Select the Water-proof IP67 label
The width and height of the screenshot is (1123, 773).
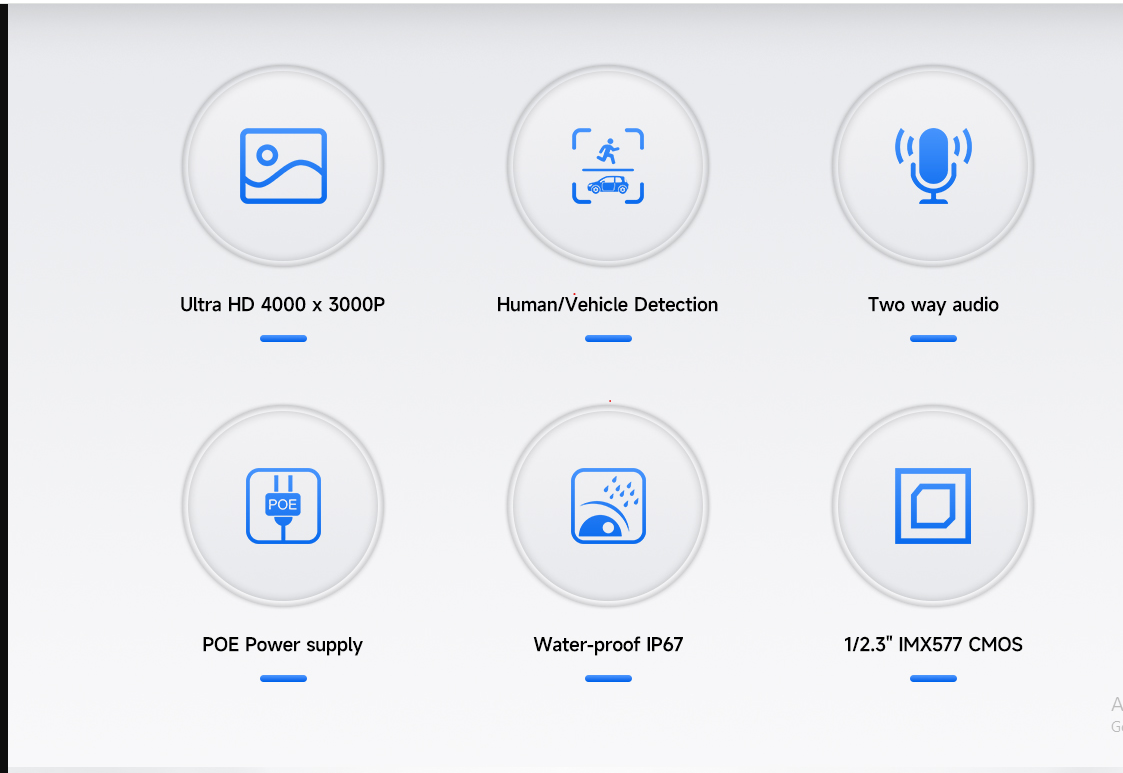pos(608,645)
